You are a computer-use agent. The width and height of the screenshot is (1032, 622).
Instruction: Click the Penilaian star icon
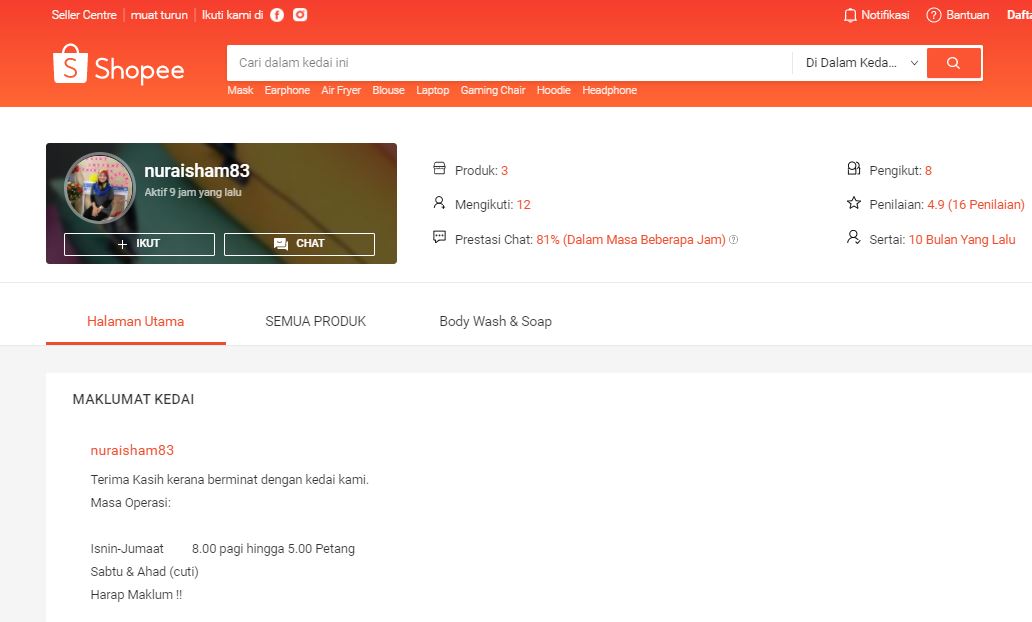854,203
